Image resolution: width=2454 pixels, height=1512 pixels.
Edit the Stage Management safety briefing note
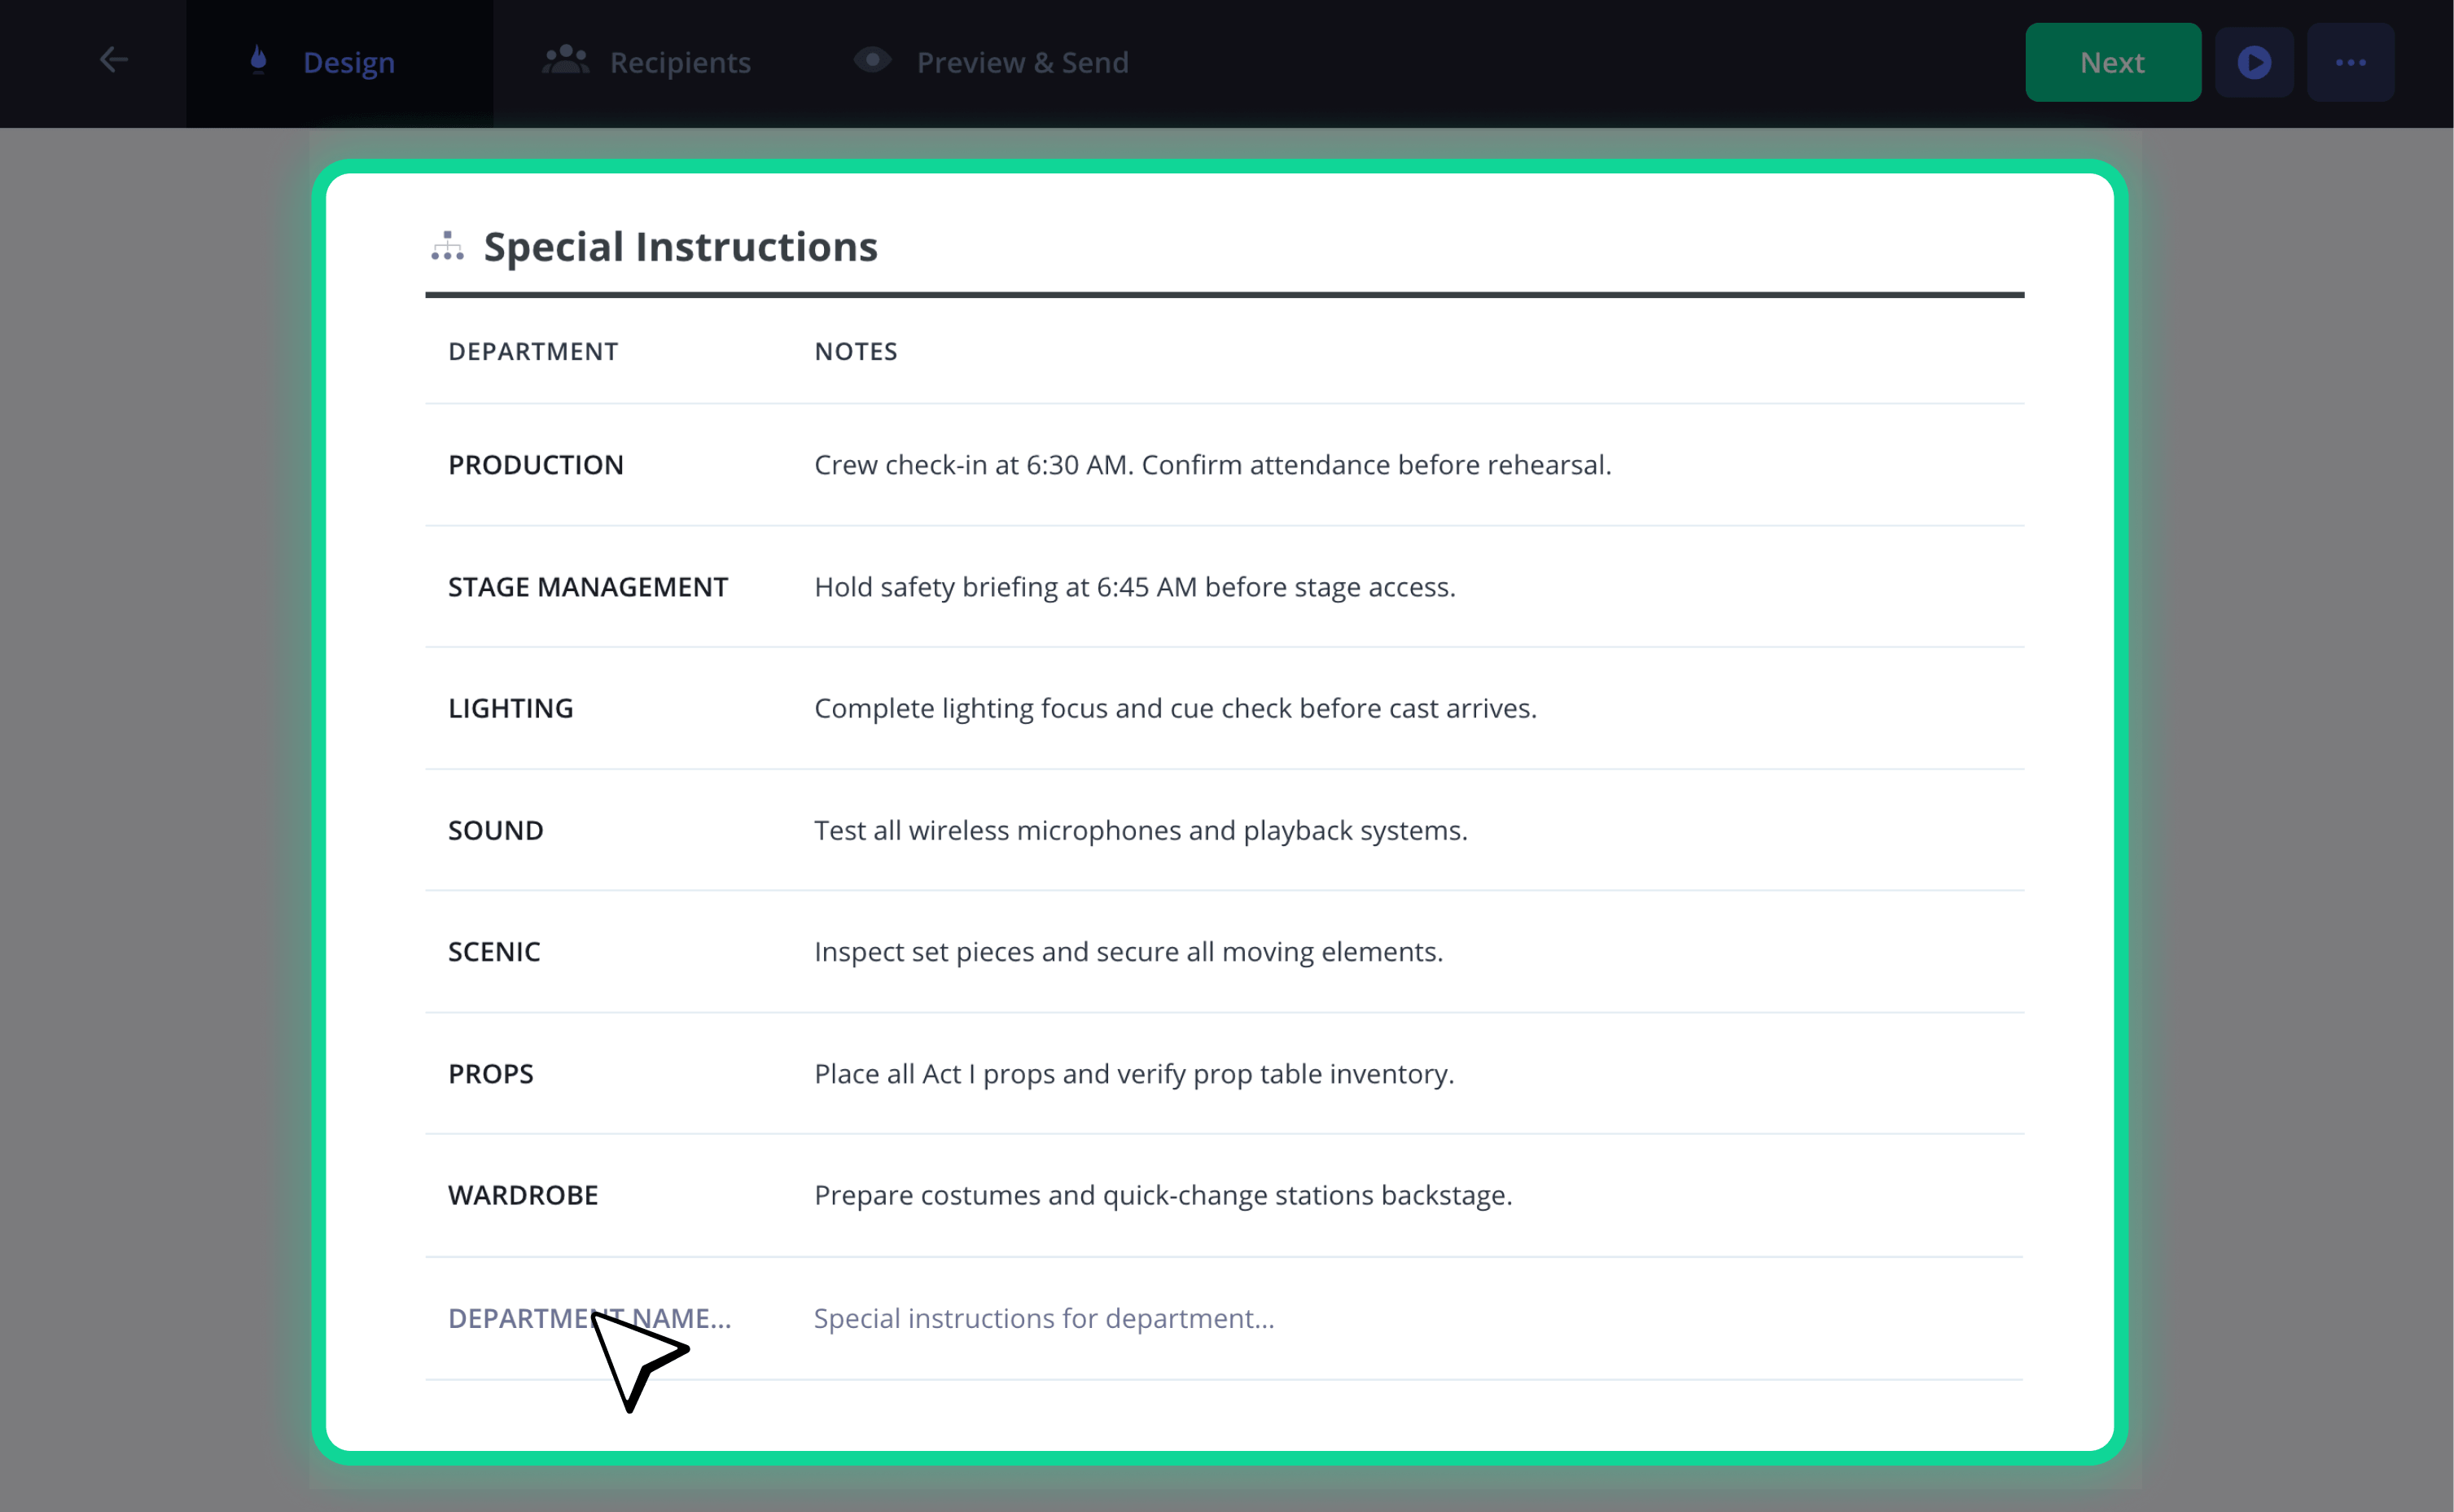(1135, 586)
